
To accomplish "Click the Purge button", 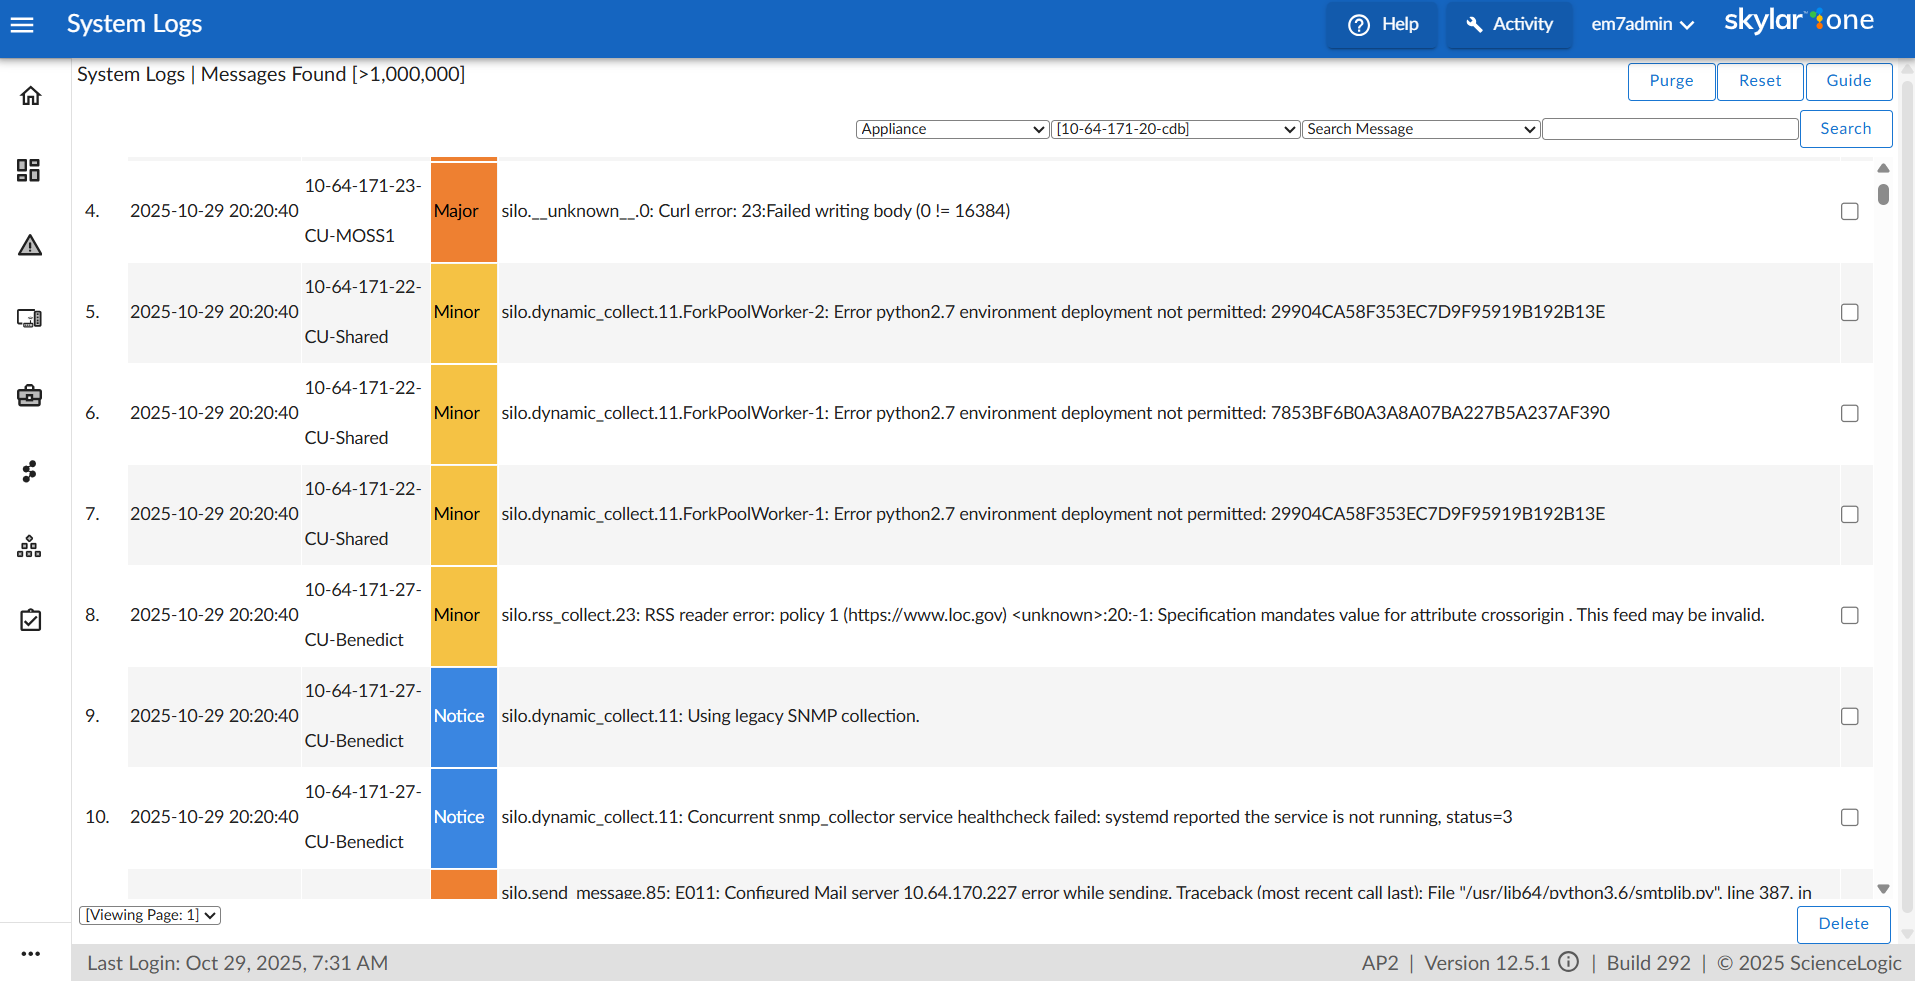I will click(x=1671, y=81).
